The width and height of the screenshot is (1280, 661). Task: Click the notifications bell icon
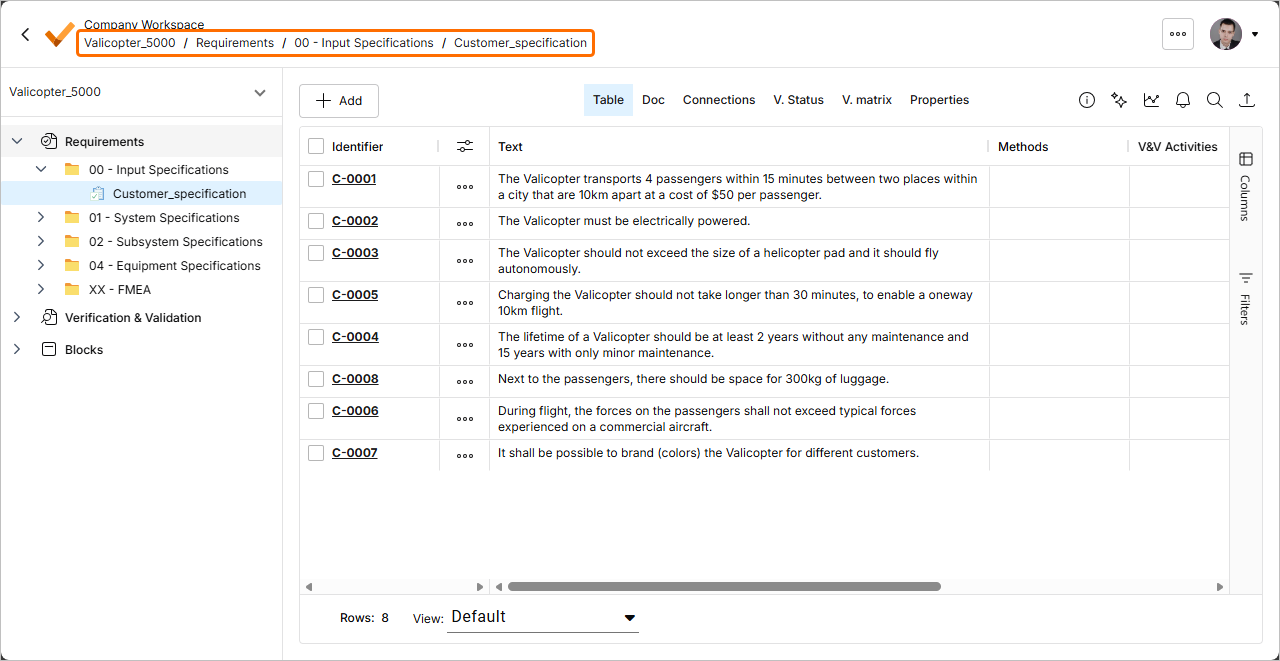pyautogui.click(x=1183, y=100)
